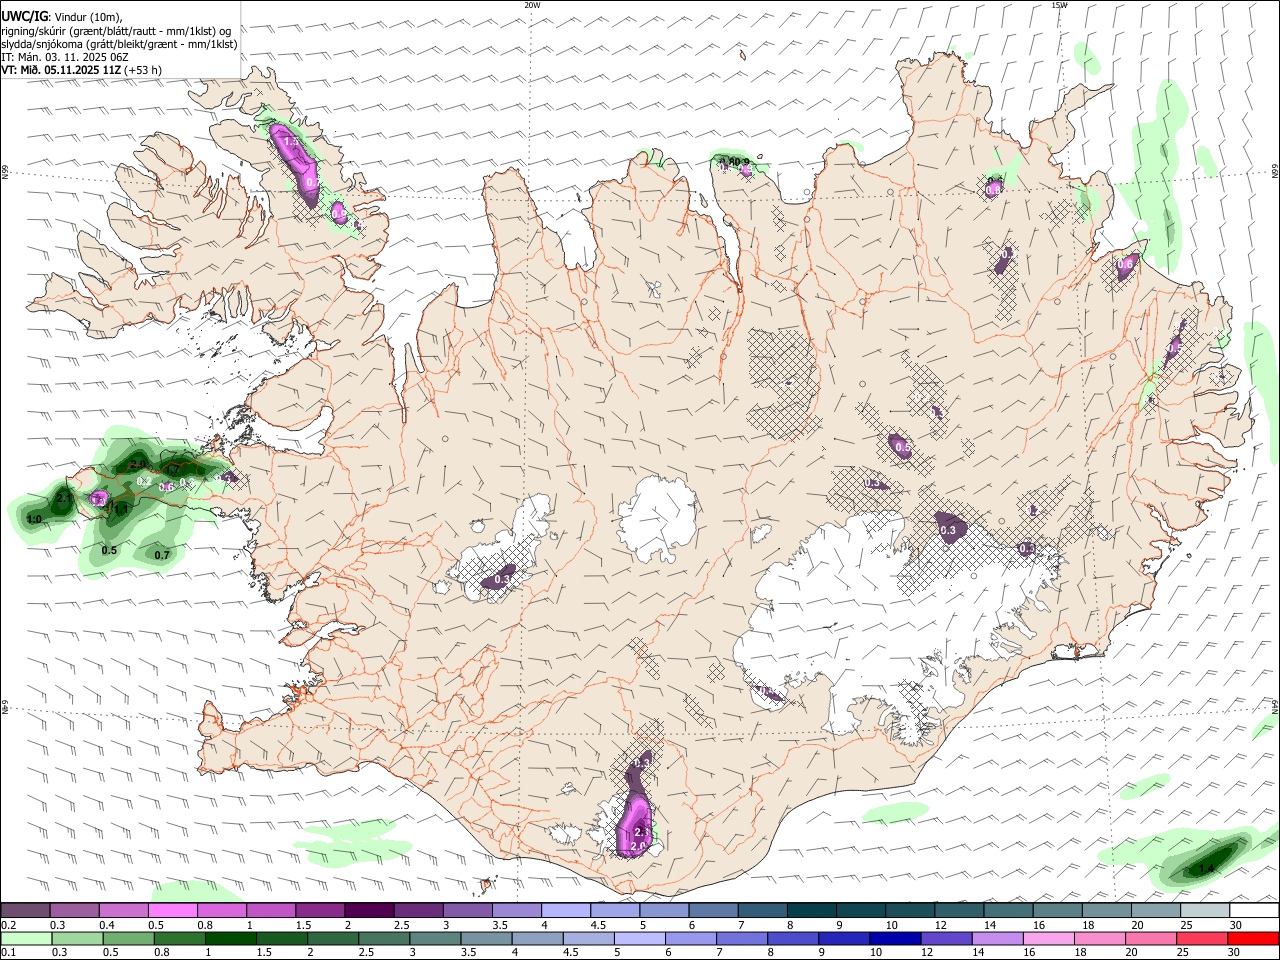Click the '20W' longitude label
This screenshot has width=1280, height=960.
tap(532, 5)
